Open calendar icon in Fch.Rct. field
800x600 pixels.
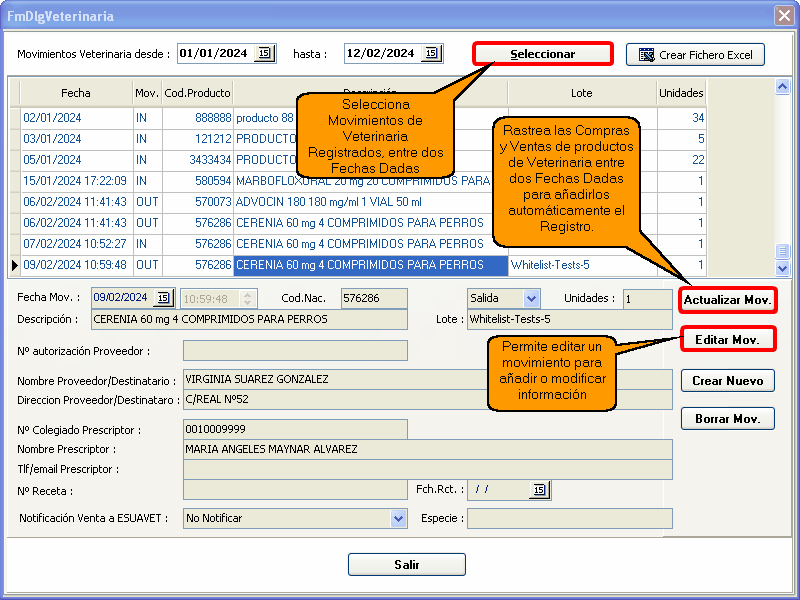pyautogui.click(x=540, y=490)
